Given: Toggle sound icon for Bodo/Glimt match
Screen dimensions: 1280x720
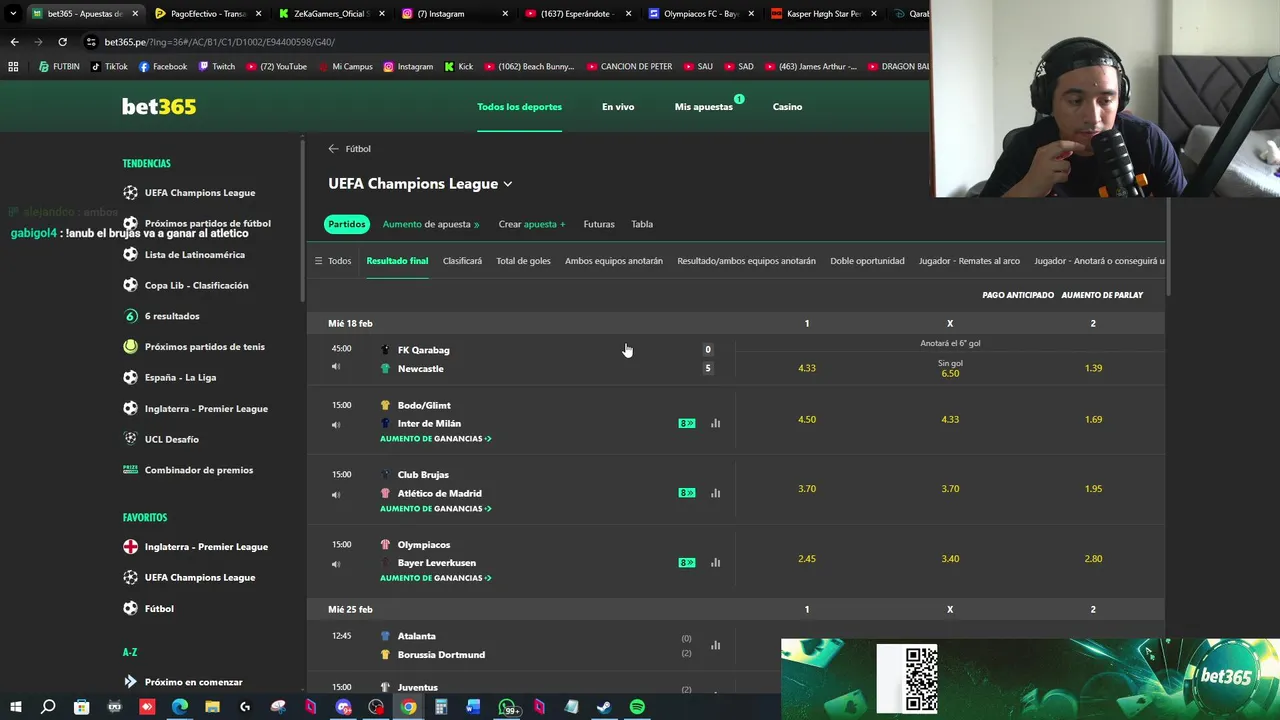Looking at the screenshot, I should (x=336, y=425).
